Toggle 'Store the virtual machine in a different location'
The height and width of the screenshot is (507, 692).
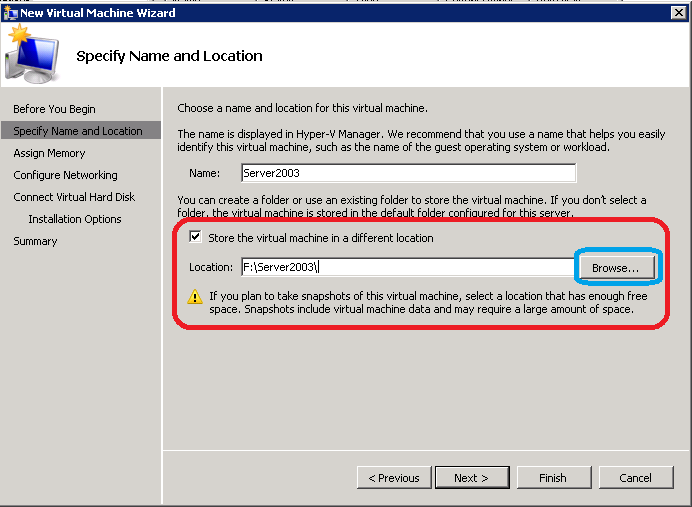(195, 238)
